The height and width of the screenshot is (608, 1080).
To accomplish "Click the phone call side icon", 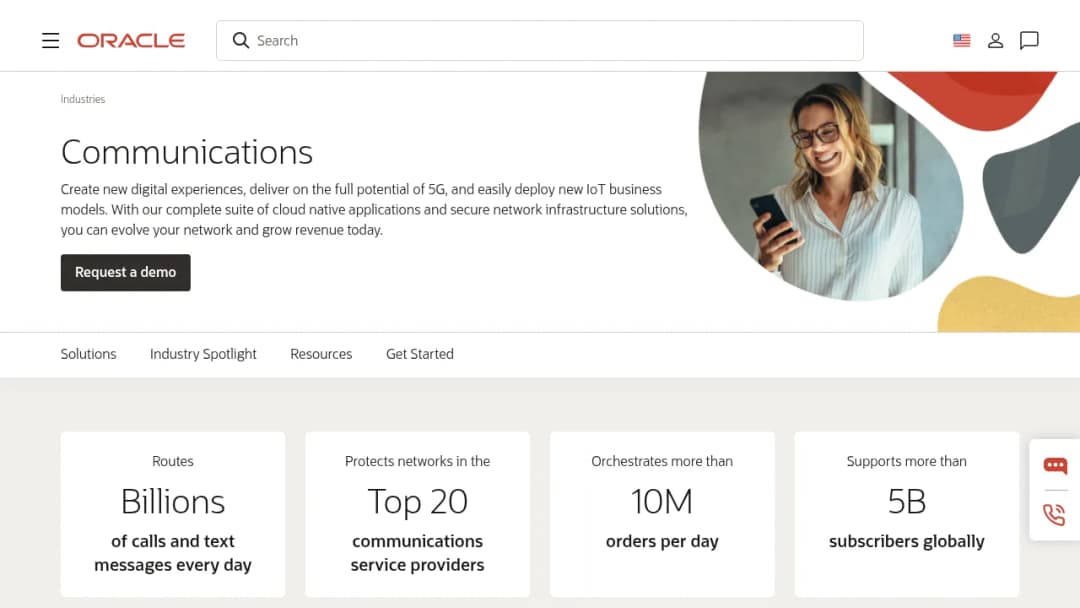I will point(1055,514).
